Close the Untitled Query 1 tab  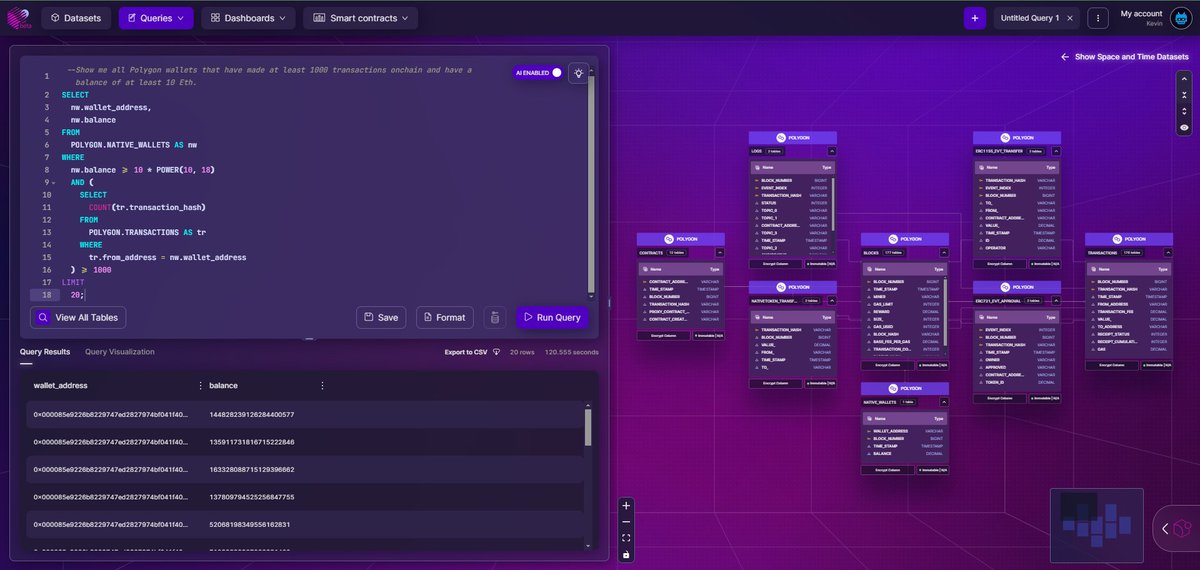[1070, 18]
